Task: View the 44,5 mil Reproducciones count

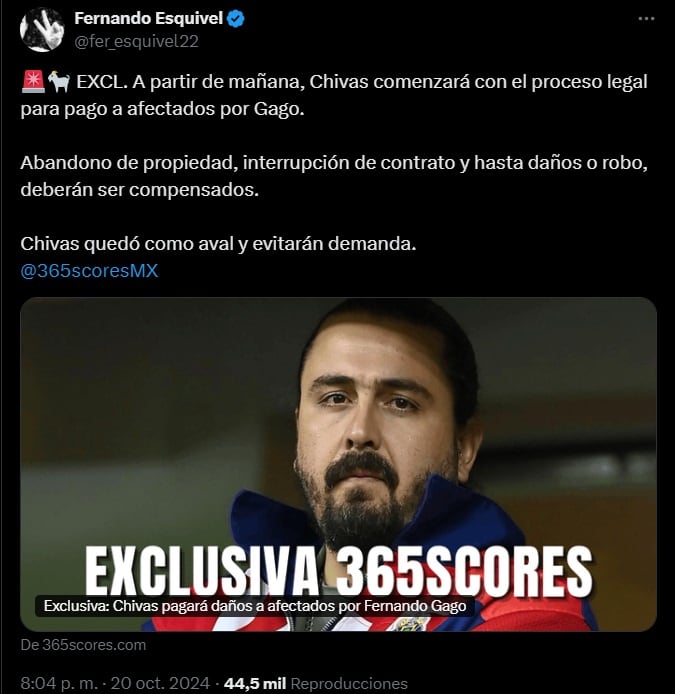Action: 316,683
